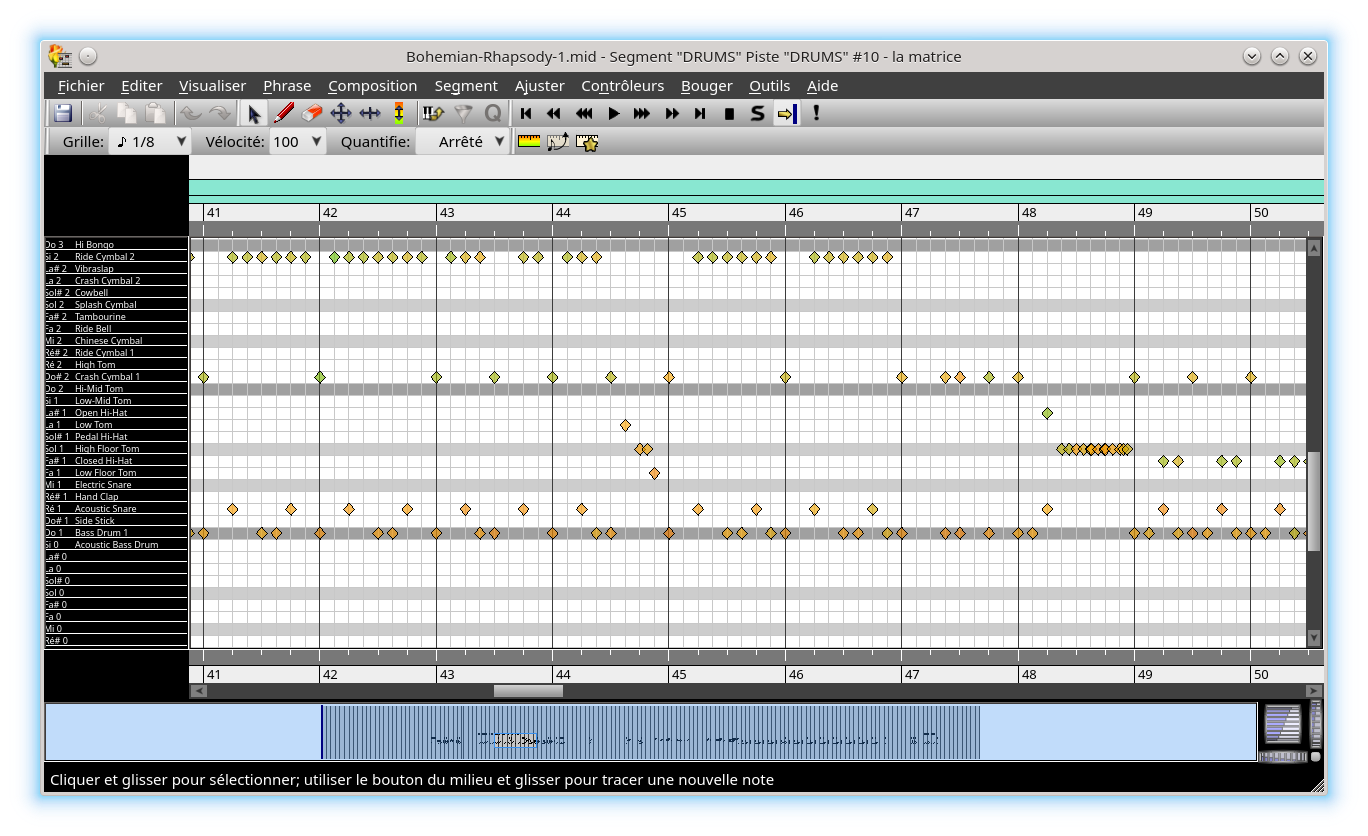
Task: Open the Grille 1/8 dropdown
Action: tap(149, 142)
